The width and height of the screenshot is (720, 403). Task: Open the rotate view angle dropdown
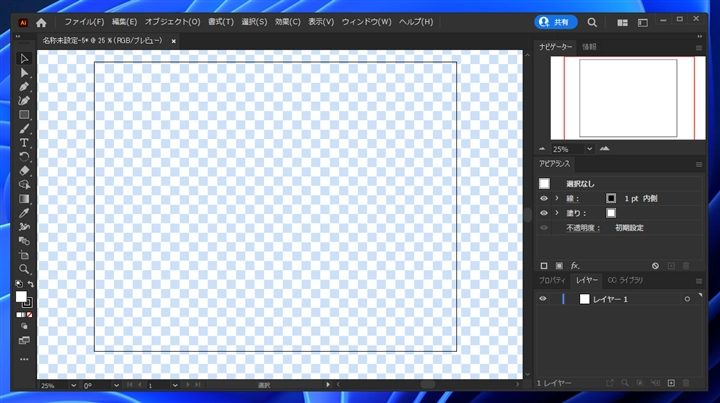coord(116,386)
